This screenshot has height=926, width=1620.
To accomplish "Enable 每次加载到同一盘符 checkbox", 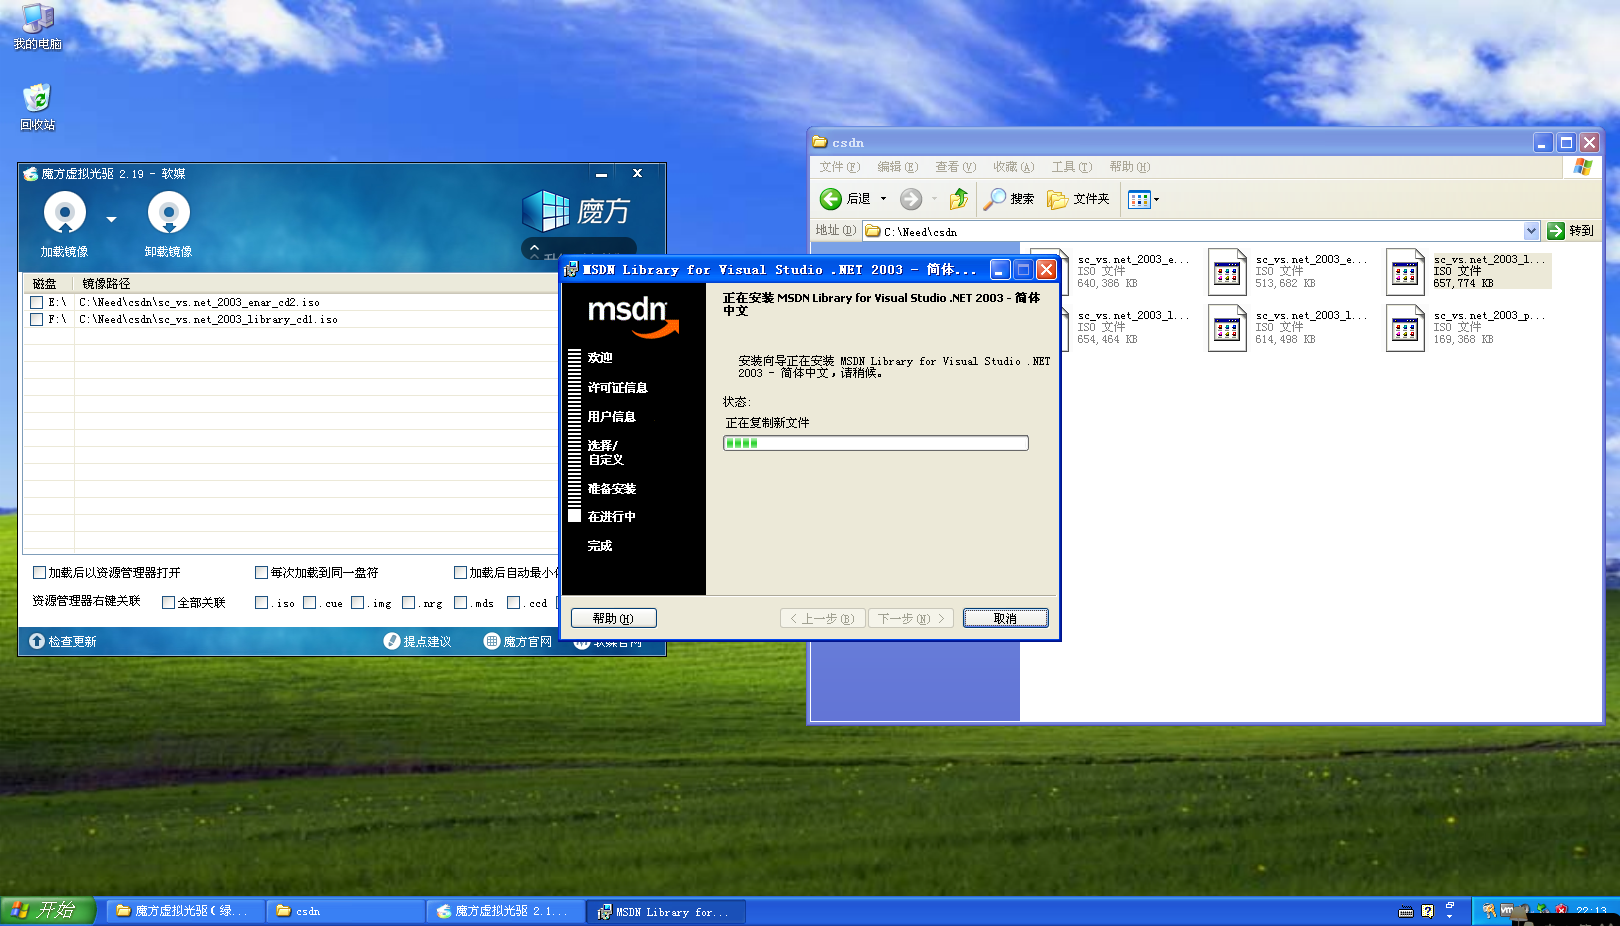I will coord(261,572).
